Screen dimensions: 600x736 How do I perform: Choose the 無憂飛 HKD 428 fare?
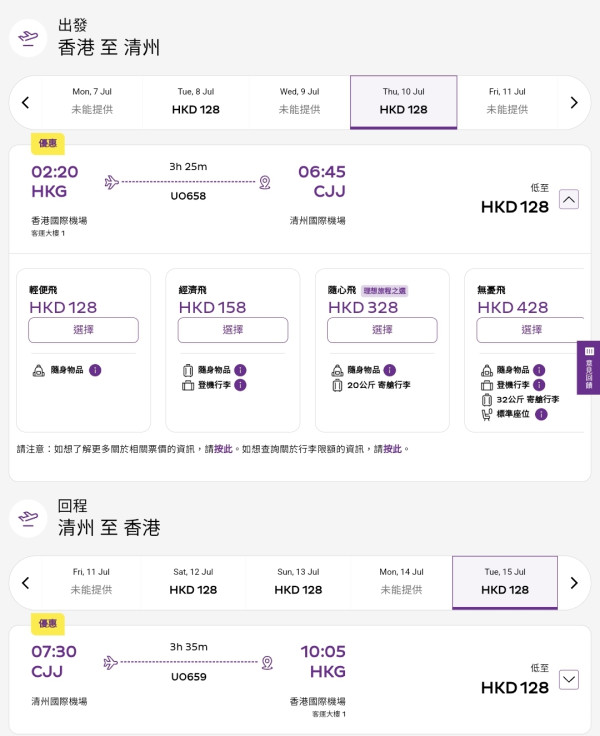pyautogui.click(x=531, y=330)
